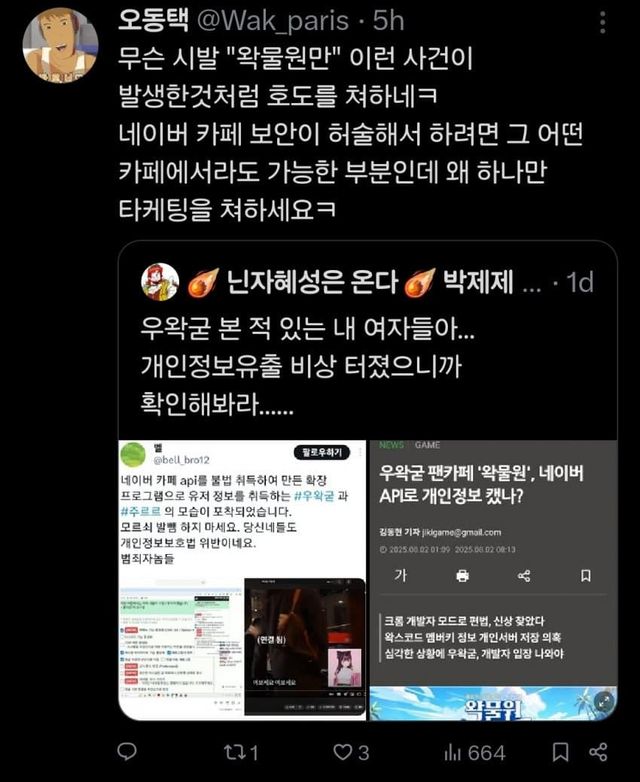Click the article's font size 가 icon
This screenshot has width=640, height=782.
pyautogui.click(x=401, y=576)
